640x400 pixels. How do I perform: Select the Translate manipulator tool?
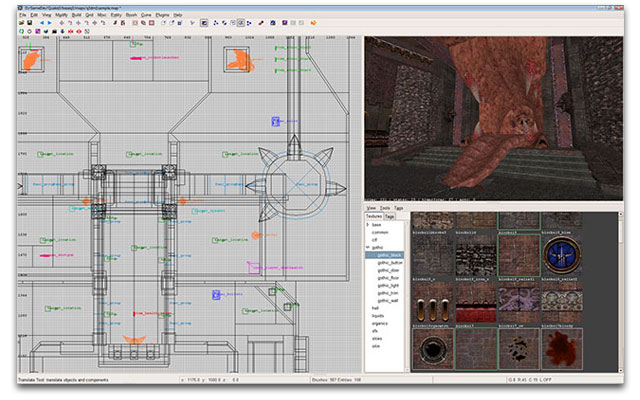tap(216, 23)
